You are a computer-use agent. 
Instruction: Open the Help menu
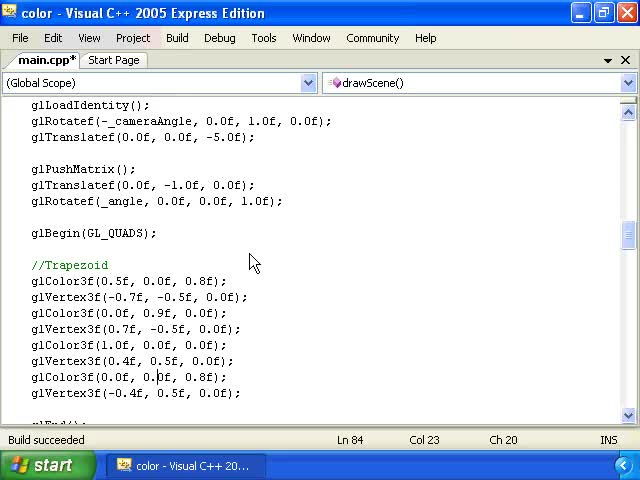pos(425,38)
